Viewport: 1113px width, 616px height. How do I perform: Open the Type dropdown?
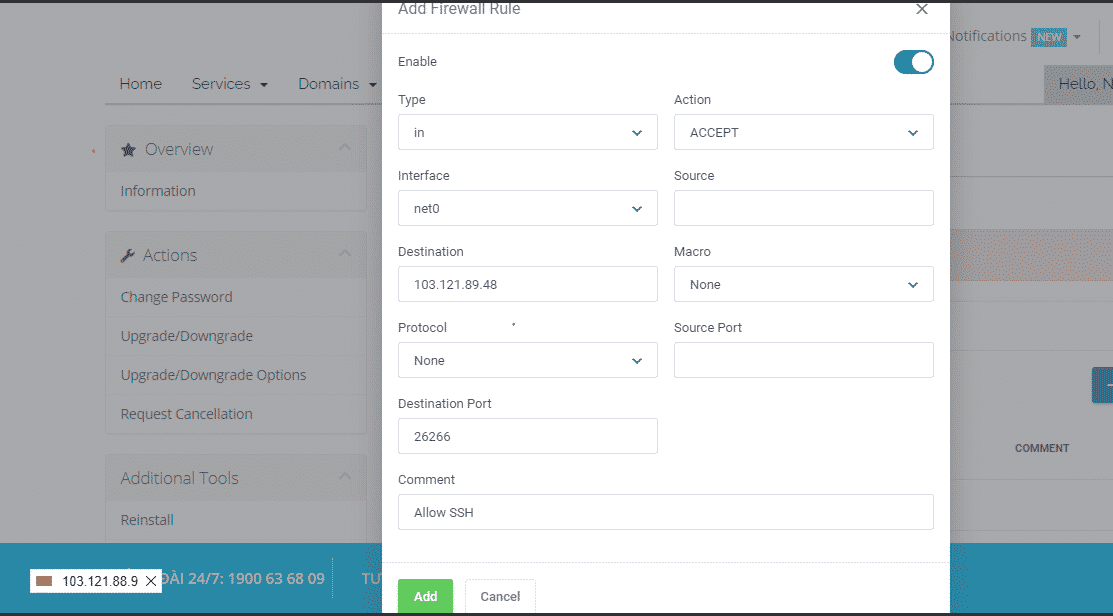pyautogui.click(x=527, y=133)
